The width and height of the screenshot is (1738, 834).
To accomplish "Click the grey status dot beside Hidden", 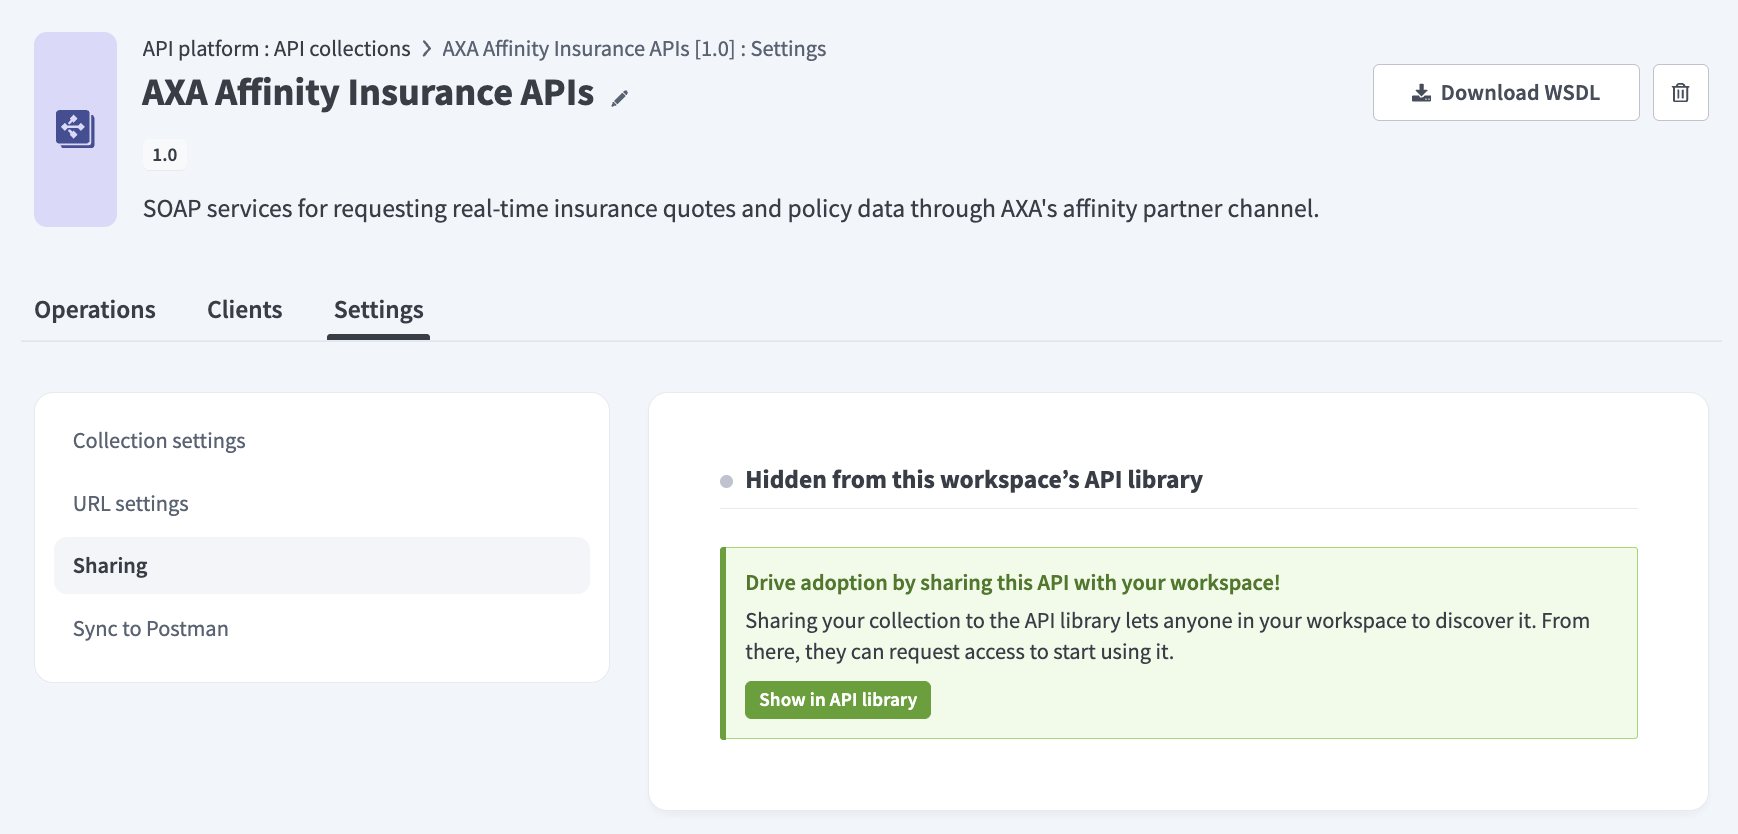I will pos(727,481).
